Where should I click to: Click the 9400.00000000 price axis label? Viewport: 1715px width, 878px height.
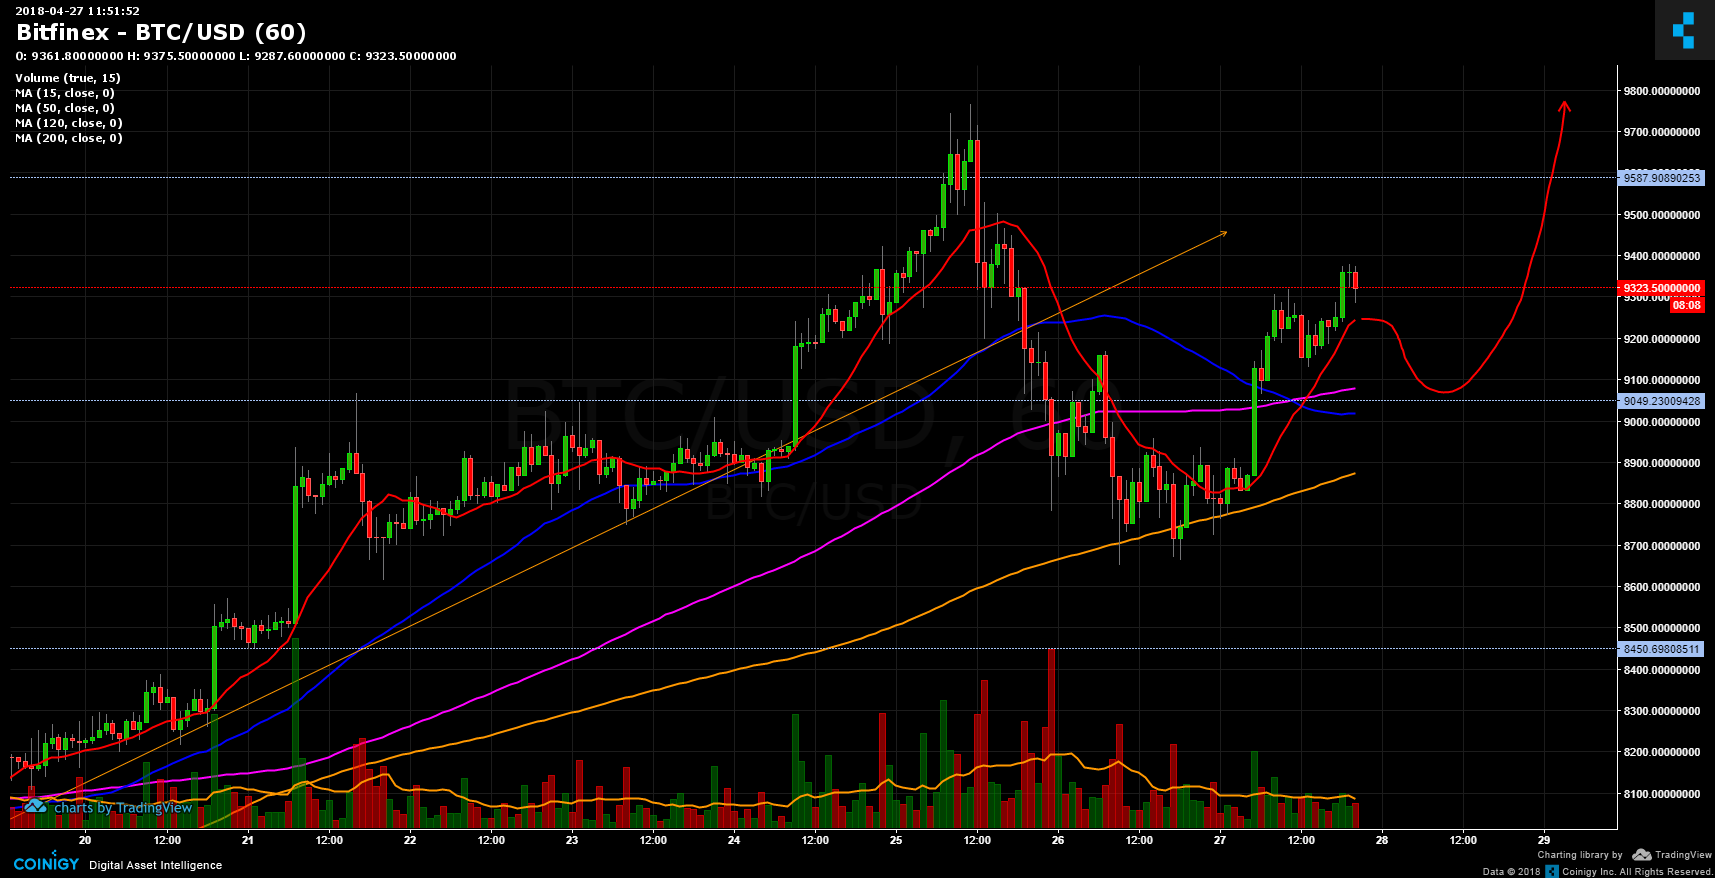click(x=1662, y=256)
